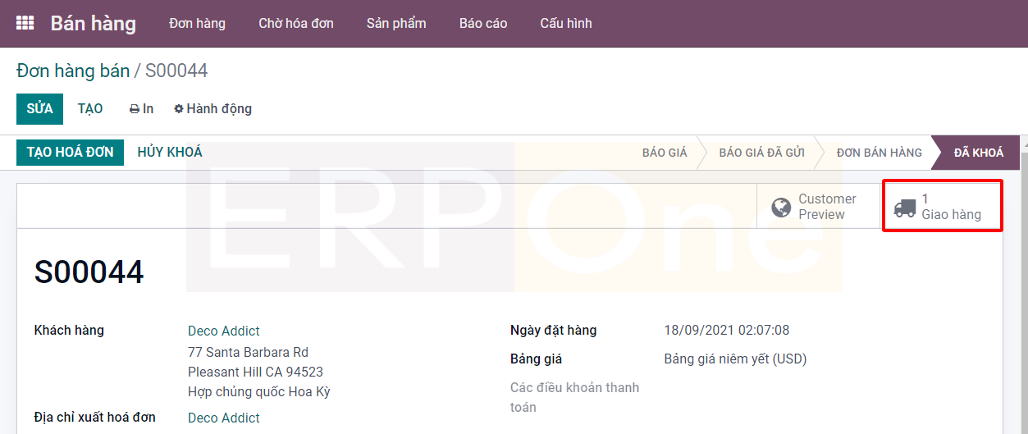Viewport: 1028px width, 434px height.
Task: Open Deco Addict customer link under Khách hàng
Action: pos(224,331)
